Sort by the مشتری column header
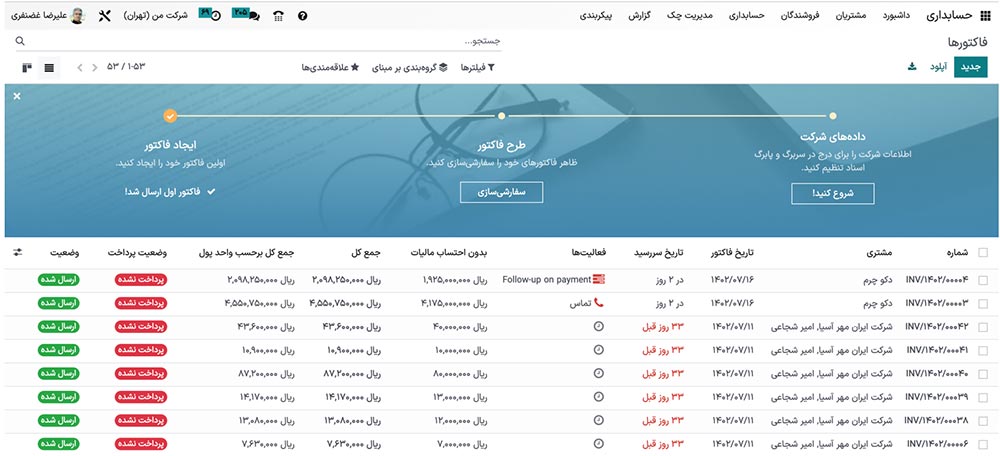Screen dimensions: 1000x456 879,253
